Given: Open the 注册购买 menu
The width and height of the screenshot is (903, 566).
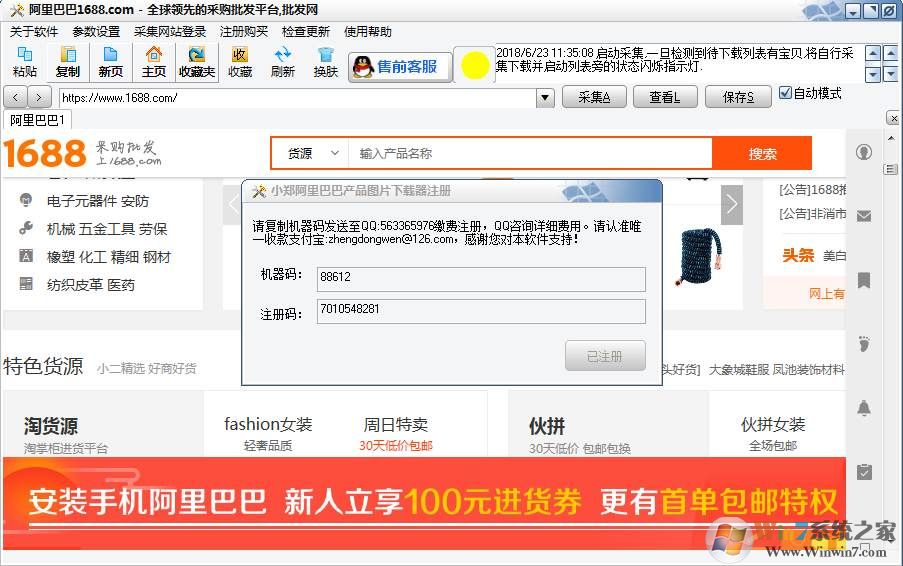Looking at the screenshot, I should pos(244,32).
